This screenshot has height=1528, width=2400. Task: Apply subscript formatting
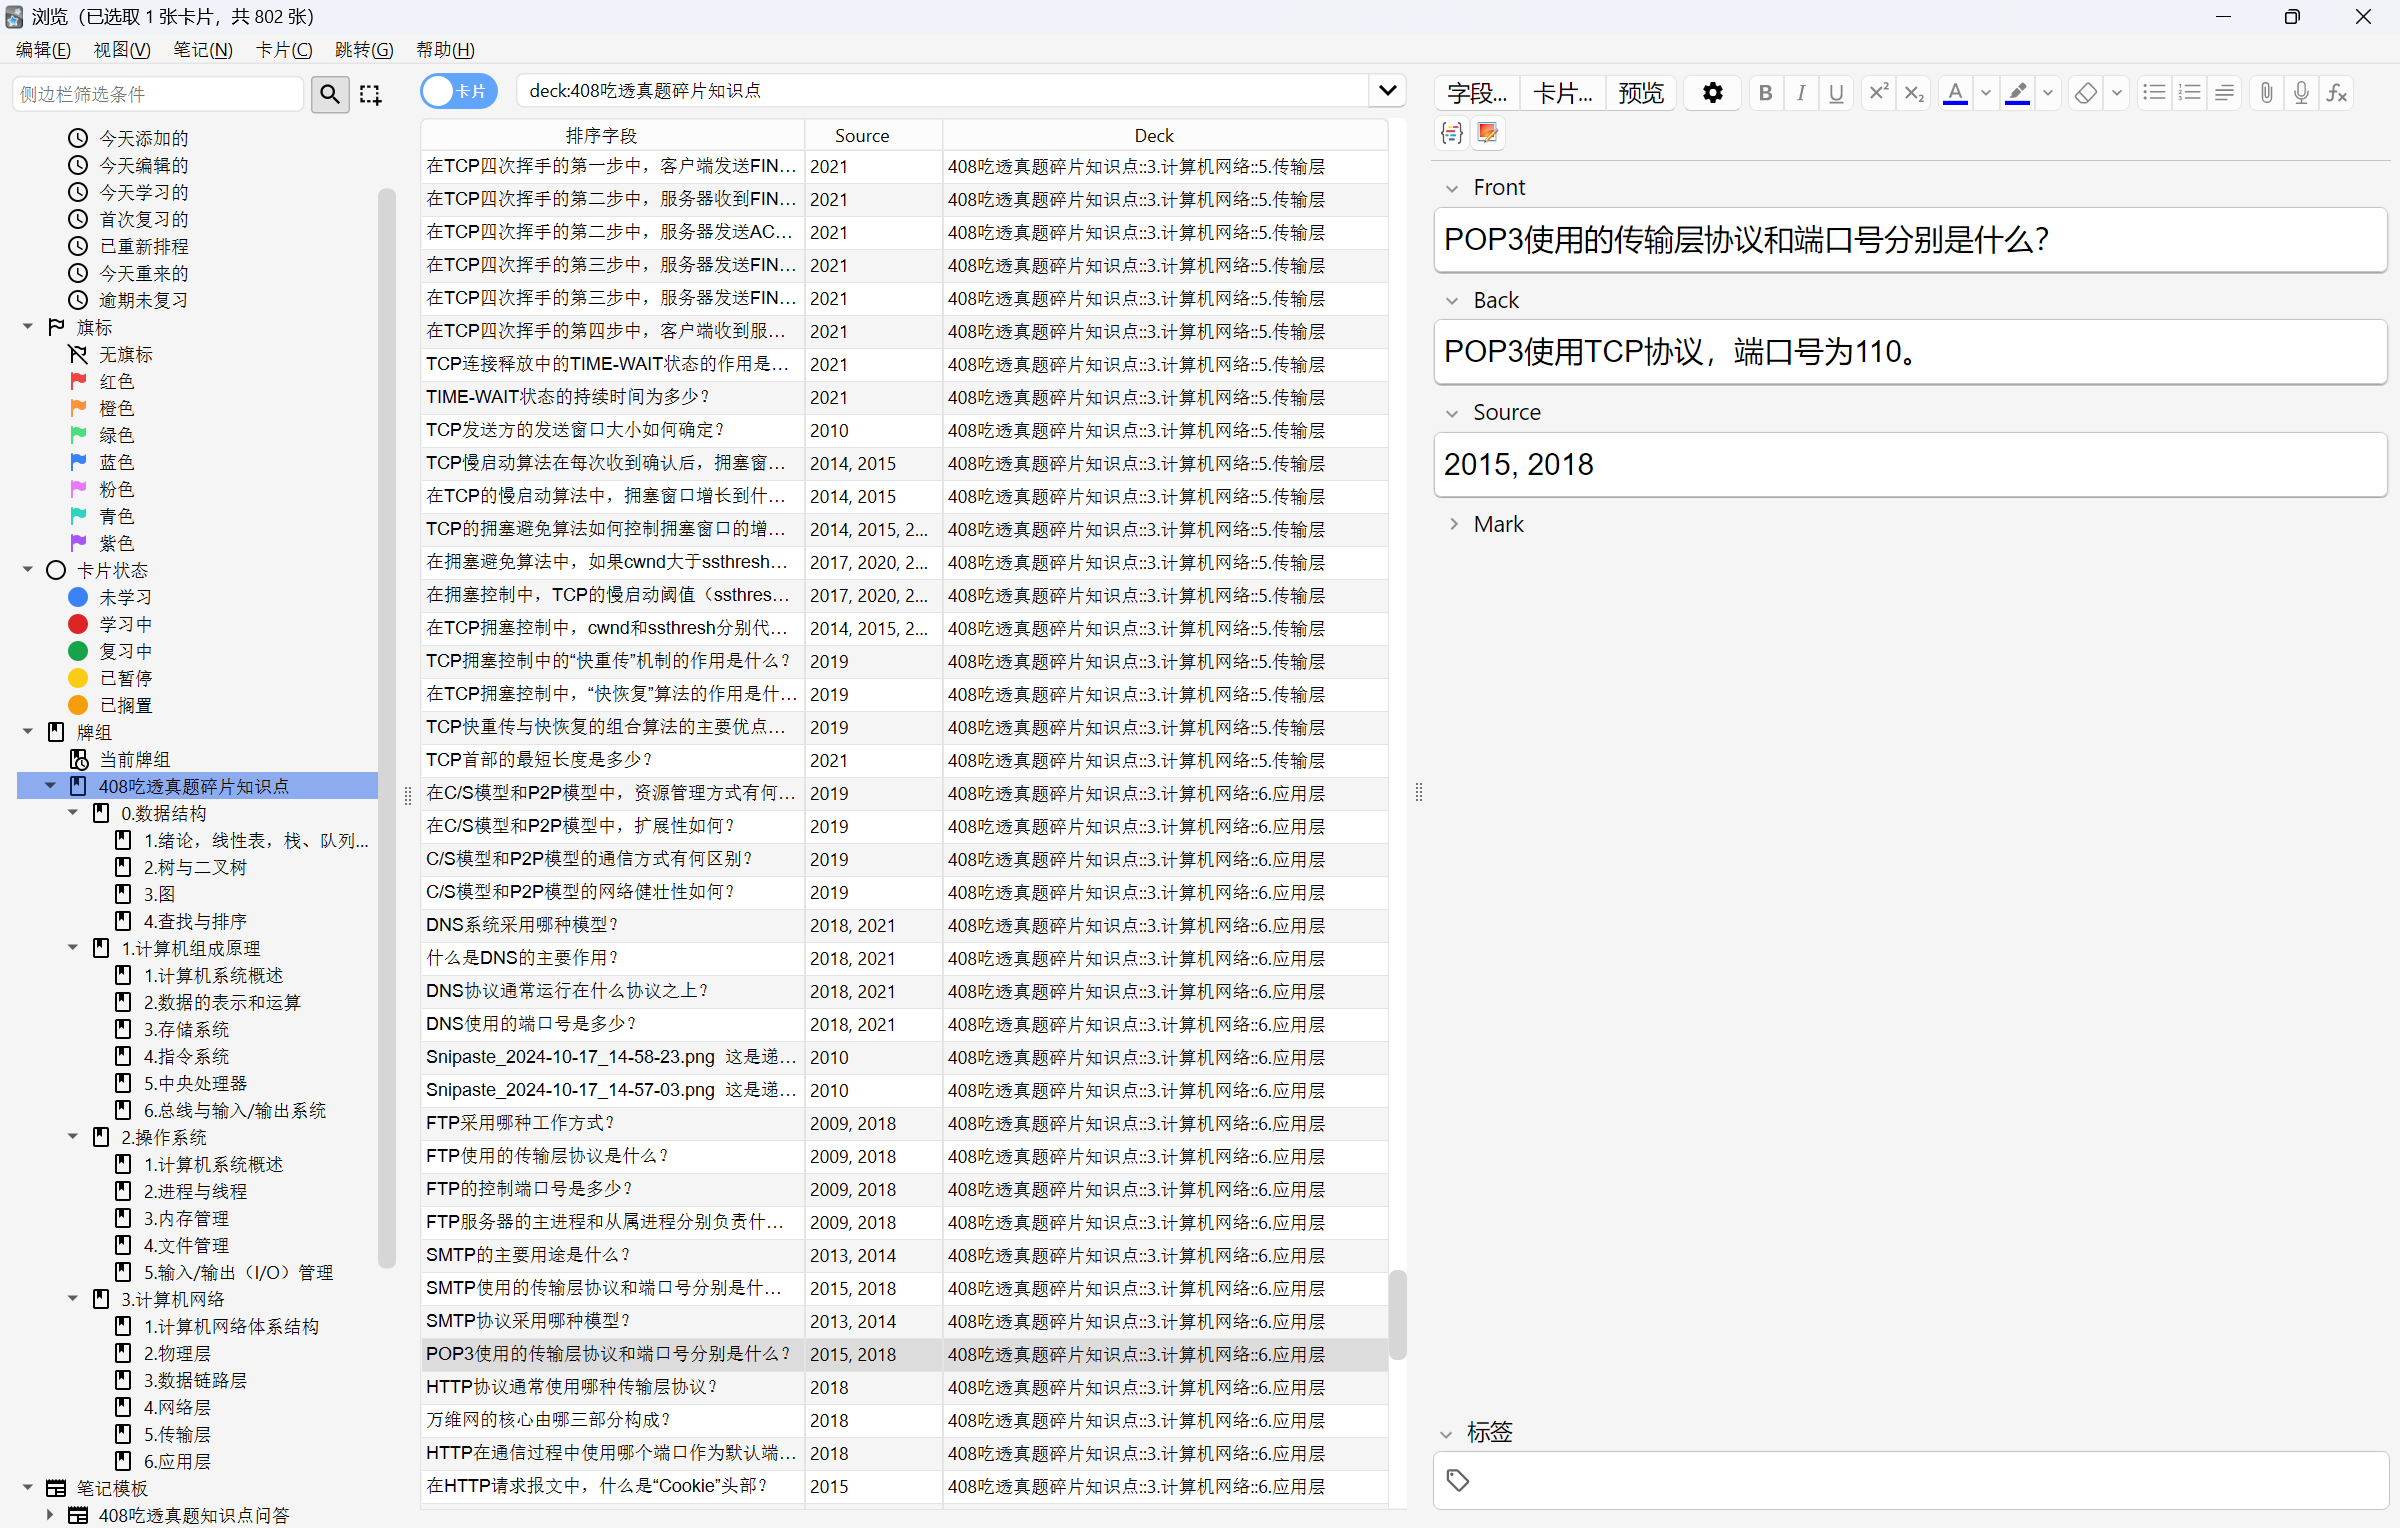coord(1913,93)
